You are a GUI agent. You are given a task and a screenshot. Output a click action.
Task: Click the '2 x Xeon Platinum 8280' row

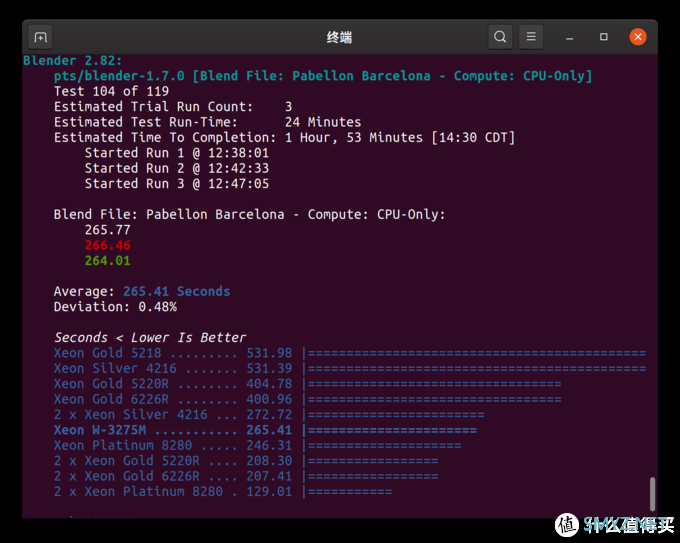(223, 491)
